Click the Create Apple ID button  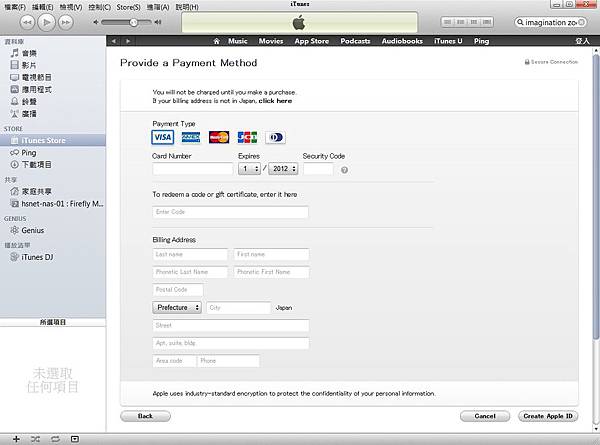coord(548,416)
